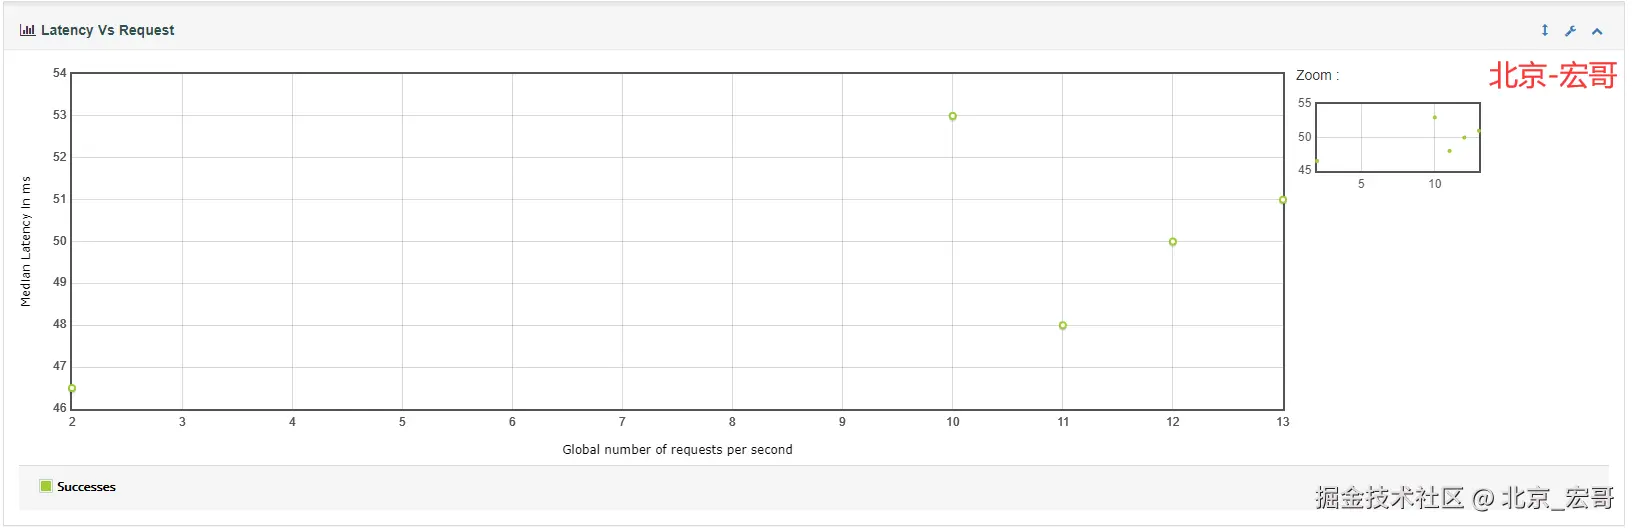
Task: Click the highest green point in Zoom overview
Action: pos(1434,117)
